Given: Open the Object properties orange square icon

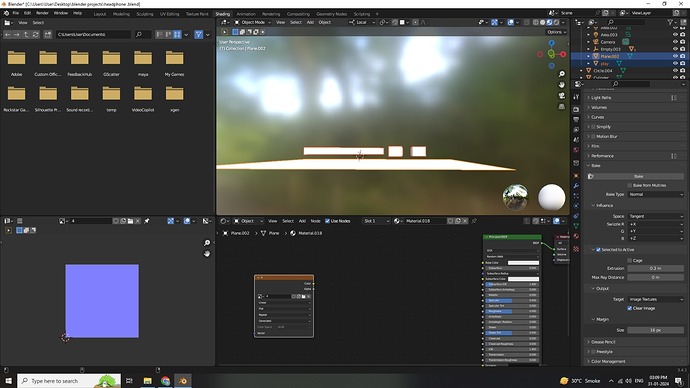Looking at the screenshot, I should (576, 175).
